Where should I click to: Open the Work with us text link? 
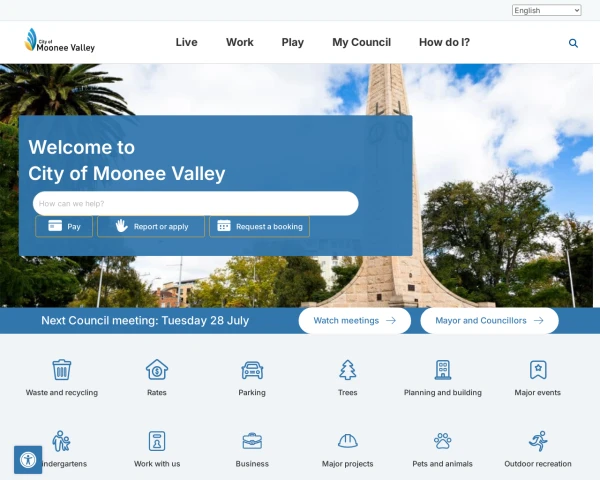[157, 464]
